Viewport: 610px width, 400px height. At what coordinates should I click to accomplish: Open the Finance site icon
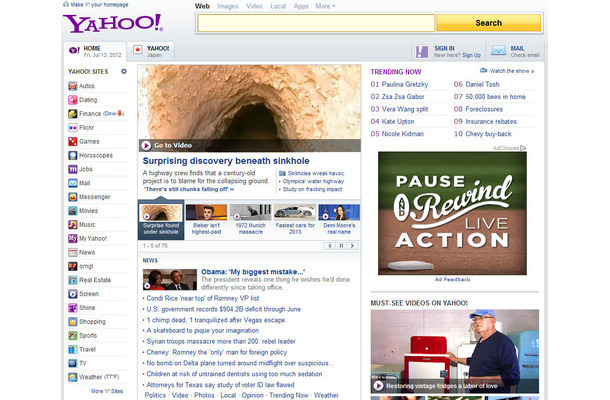coord(73,114)
